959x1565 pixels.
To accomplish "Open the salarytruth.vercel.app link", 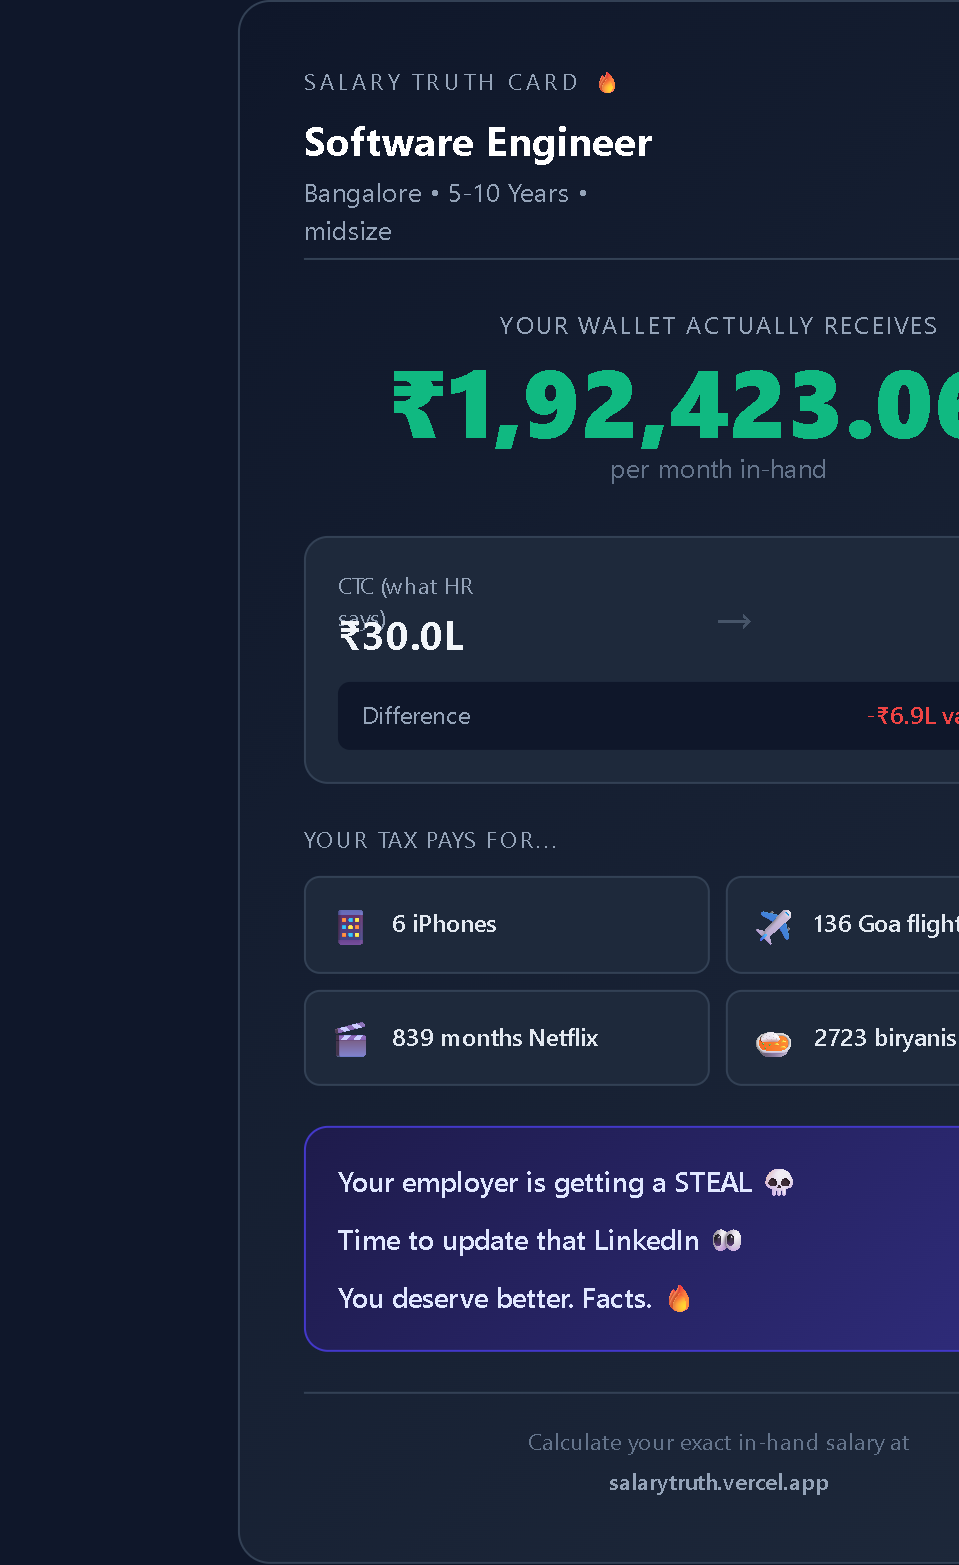I will tap(718, 1483).
